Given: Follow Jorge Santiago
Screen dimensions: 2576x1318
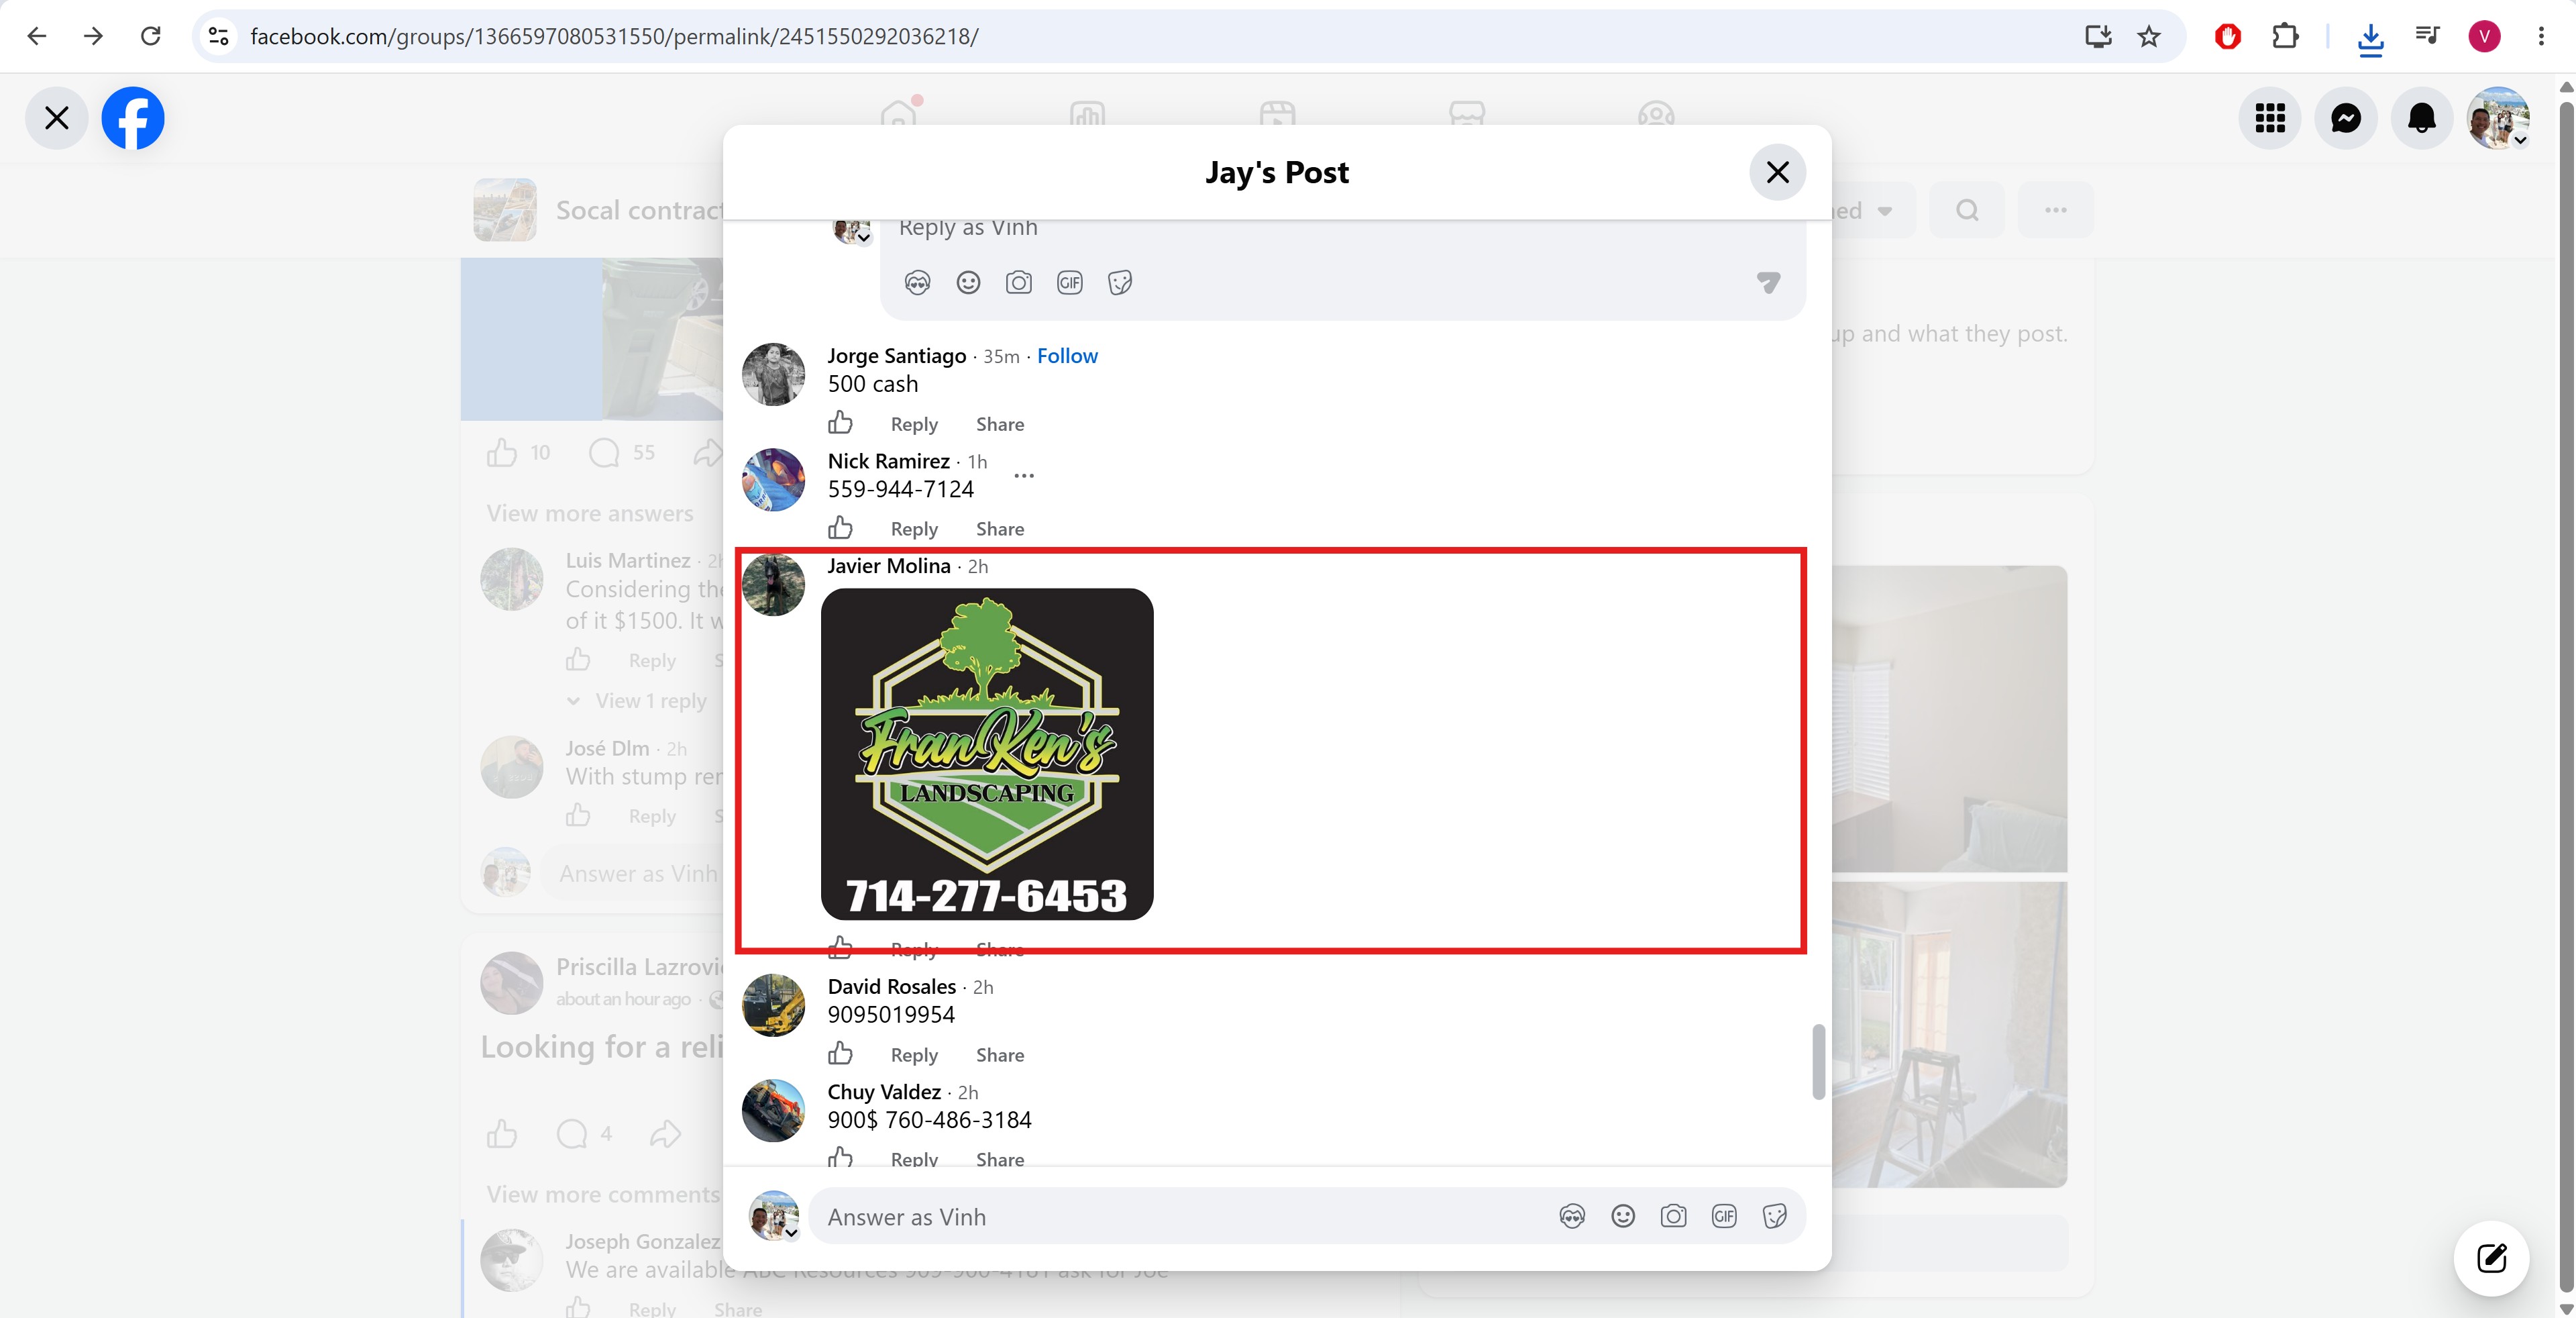Looking at the screenshot, I should coord(1067,356).
